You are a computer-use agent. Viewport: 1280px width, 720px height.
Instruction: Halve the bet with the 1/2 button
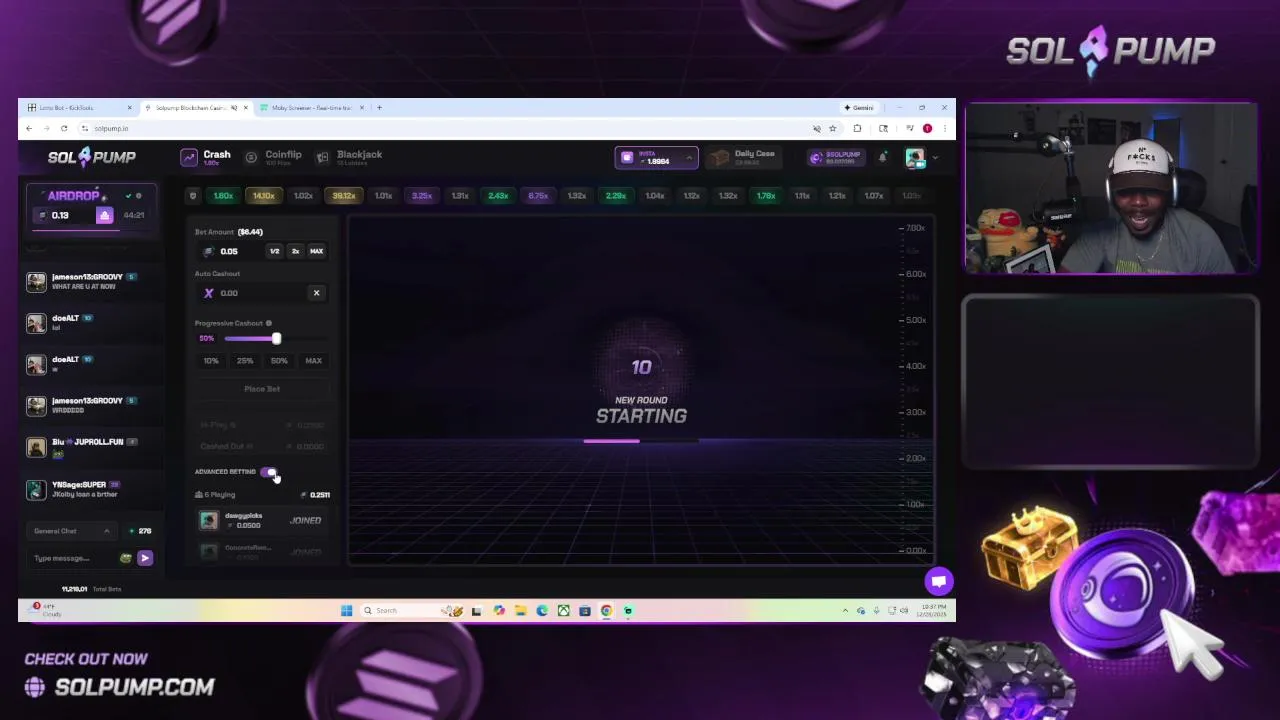coord(274,252)
